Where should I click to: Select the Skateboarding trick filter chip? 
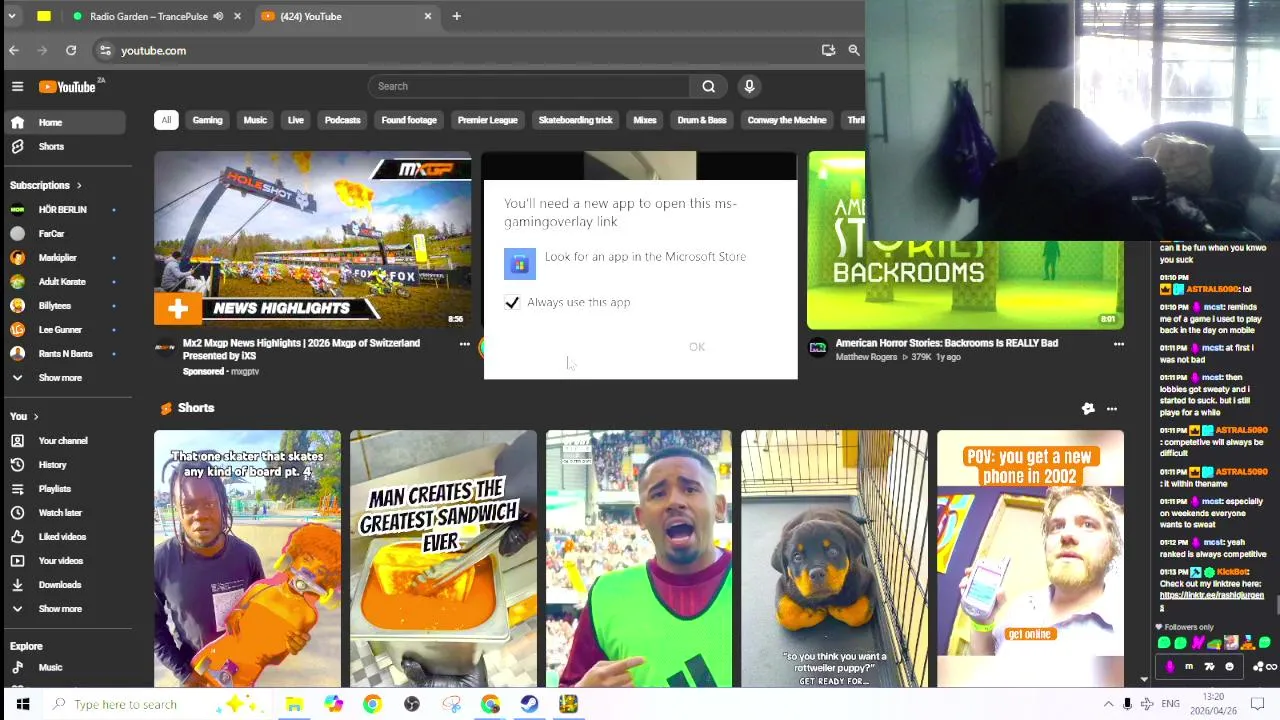(575, 120)
